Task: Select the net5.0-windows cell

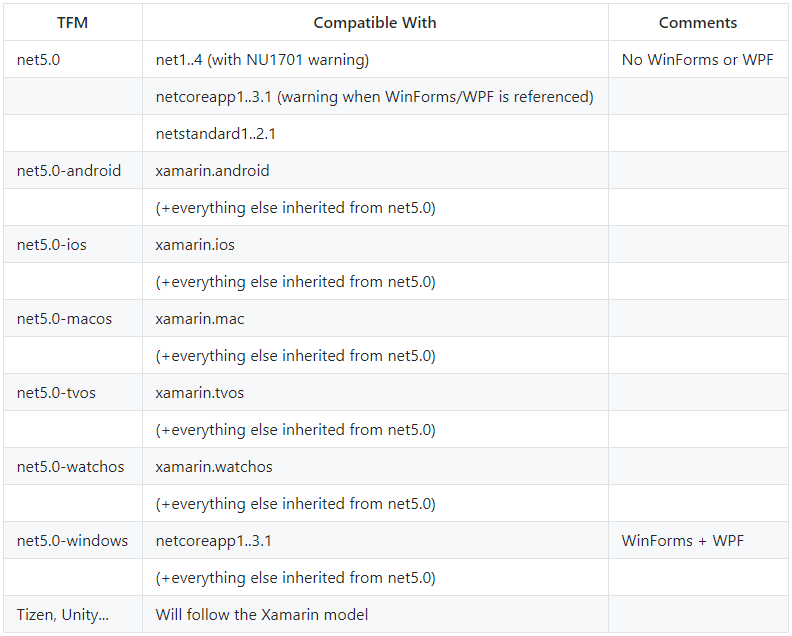Action: point(72,541)
